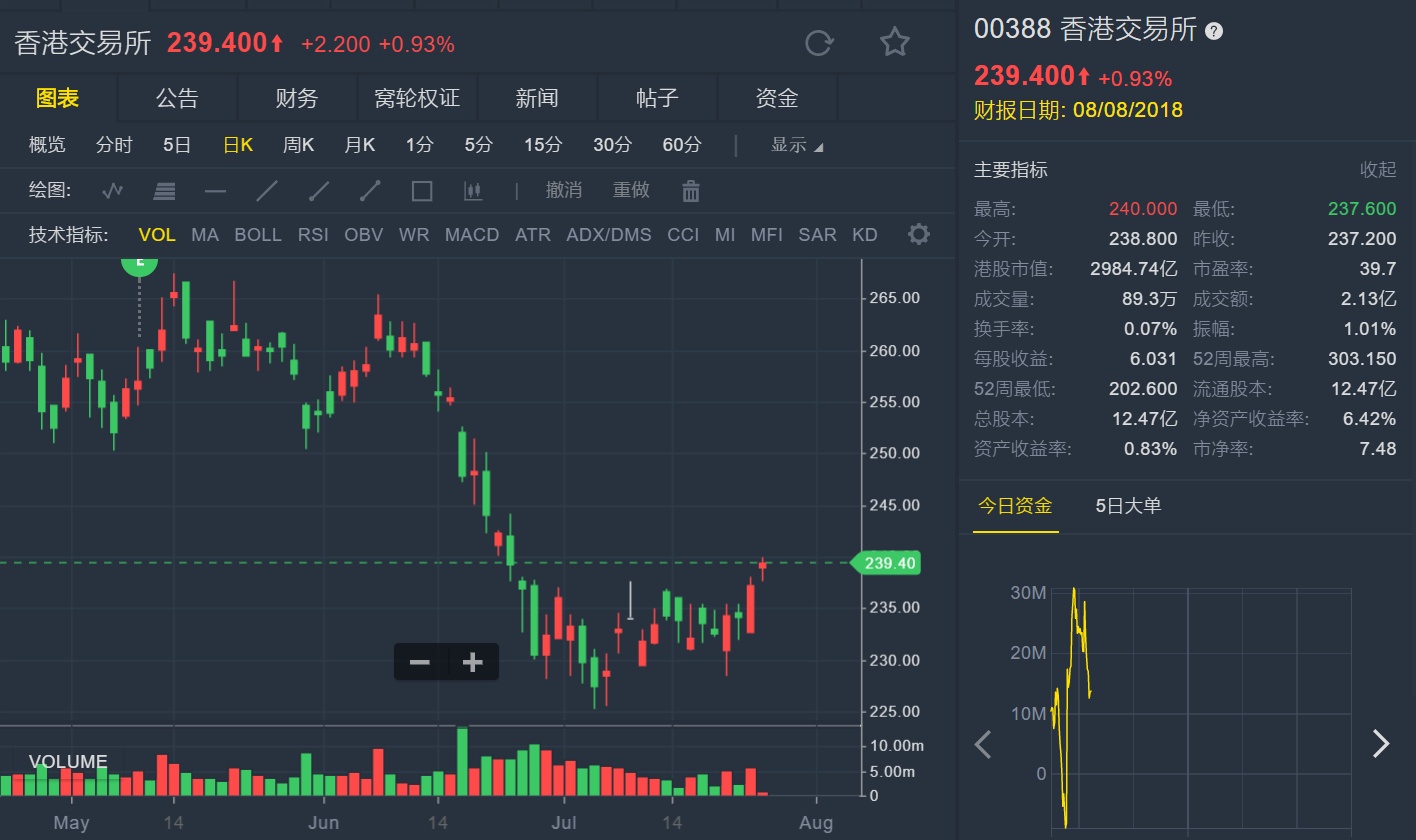Turn off the VOL indicator

click(x=157, y=235)
